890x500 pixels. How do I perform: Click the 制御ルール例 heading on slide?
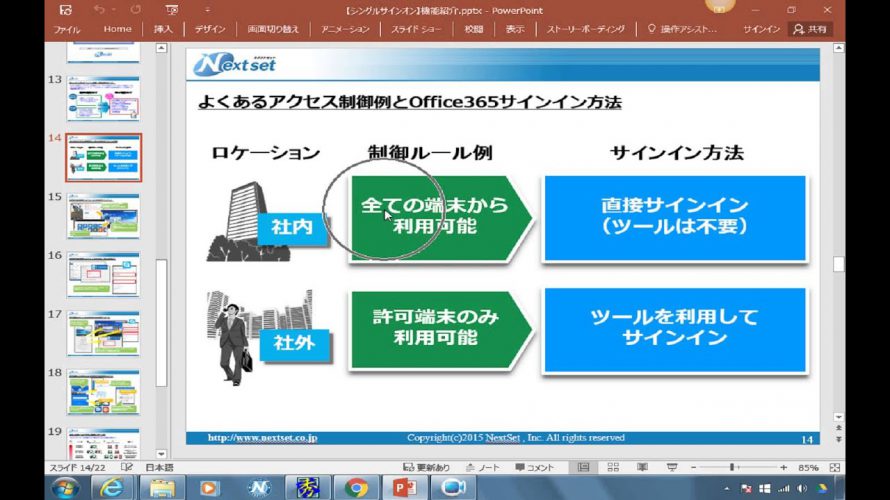tap(430, 153)
